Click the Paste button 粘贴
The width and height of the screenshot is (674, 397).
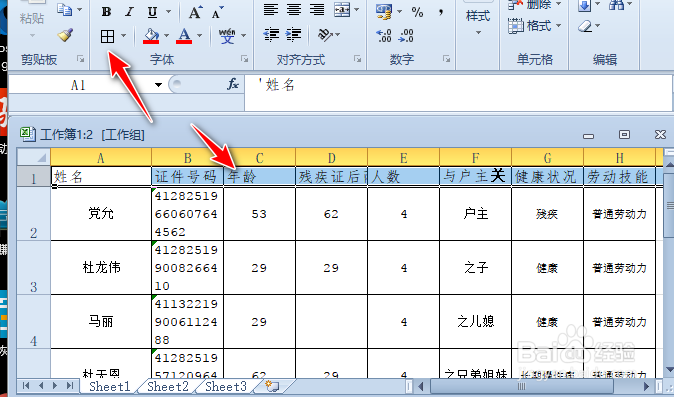[x=32, y=18]
